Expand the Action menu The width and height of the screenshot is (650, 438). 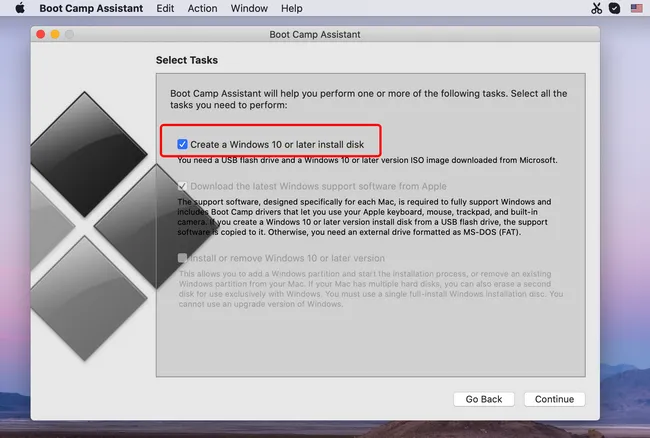point(202,8)
